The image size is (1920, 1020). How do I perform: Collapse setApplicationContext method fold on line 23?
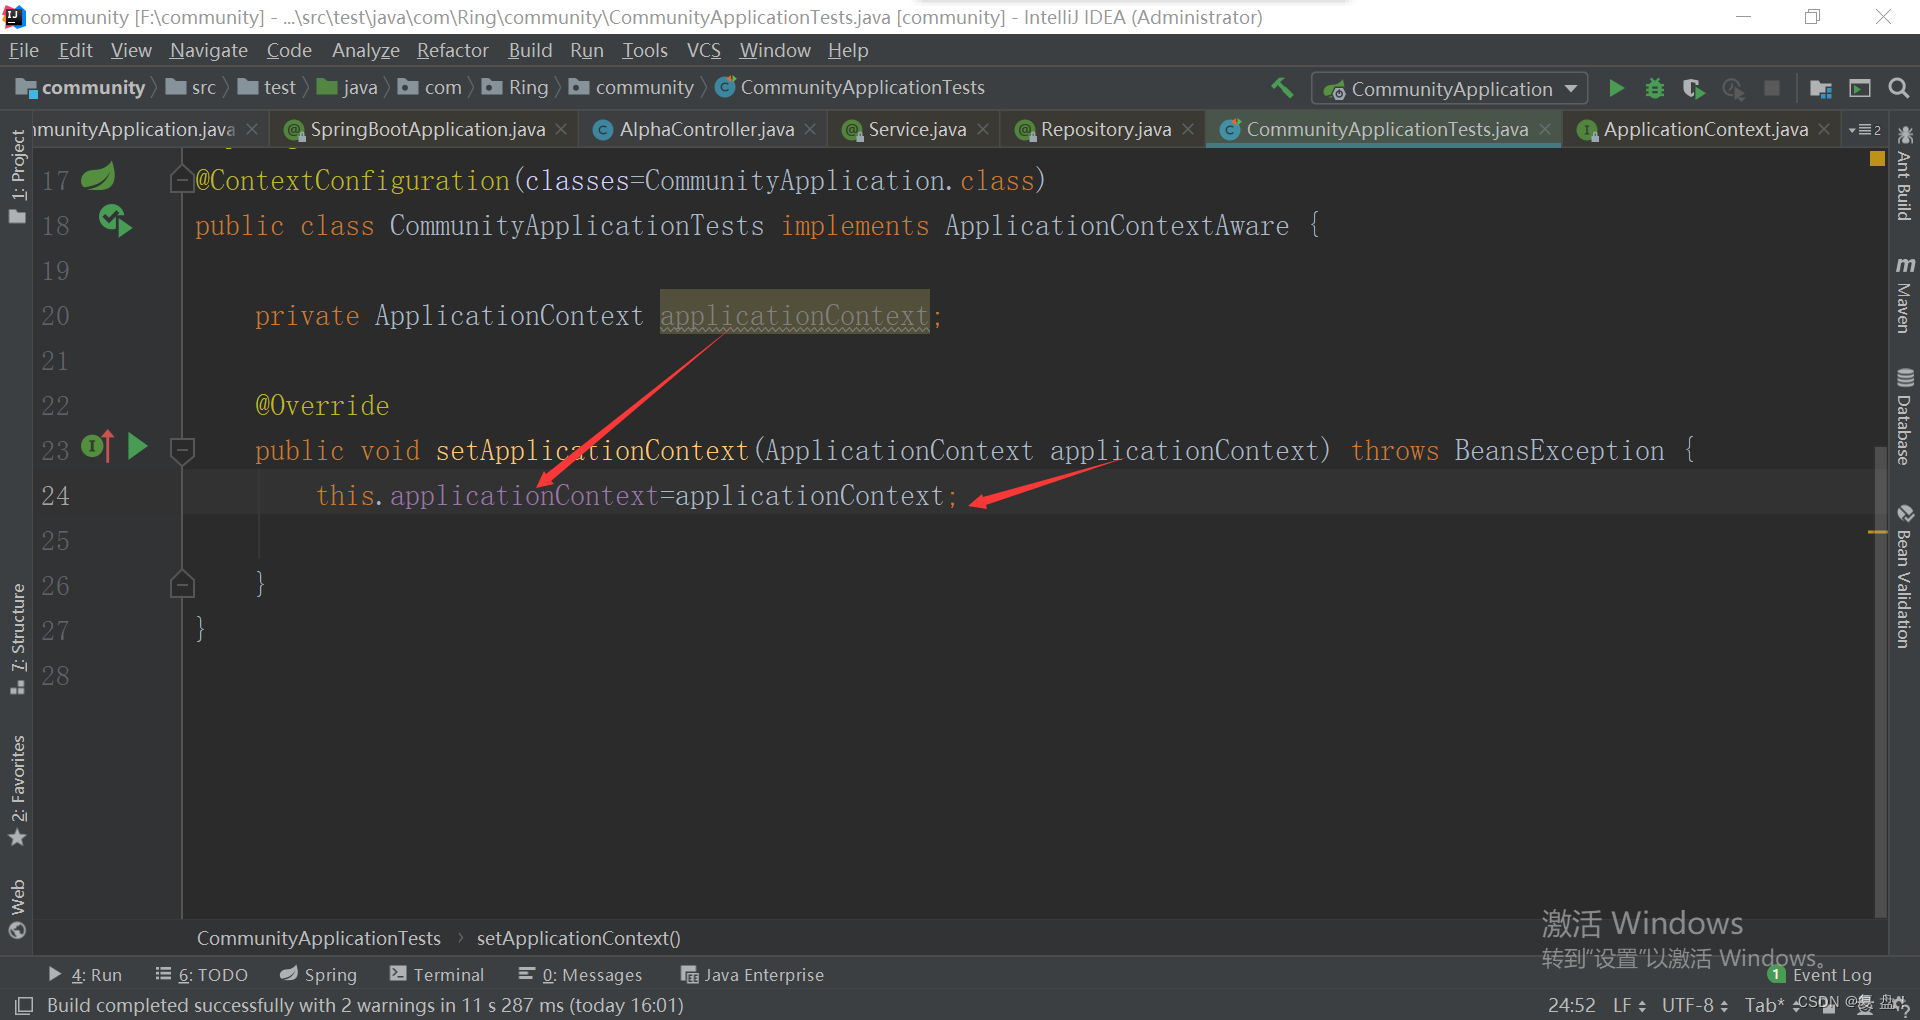point(182,450)
